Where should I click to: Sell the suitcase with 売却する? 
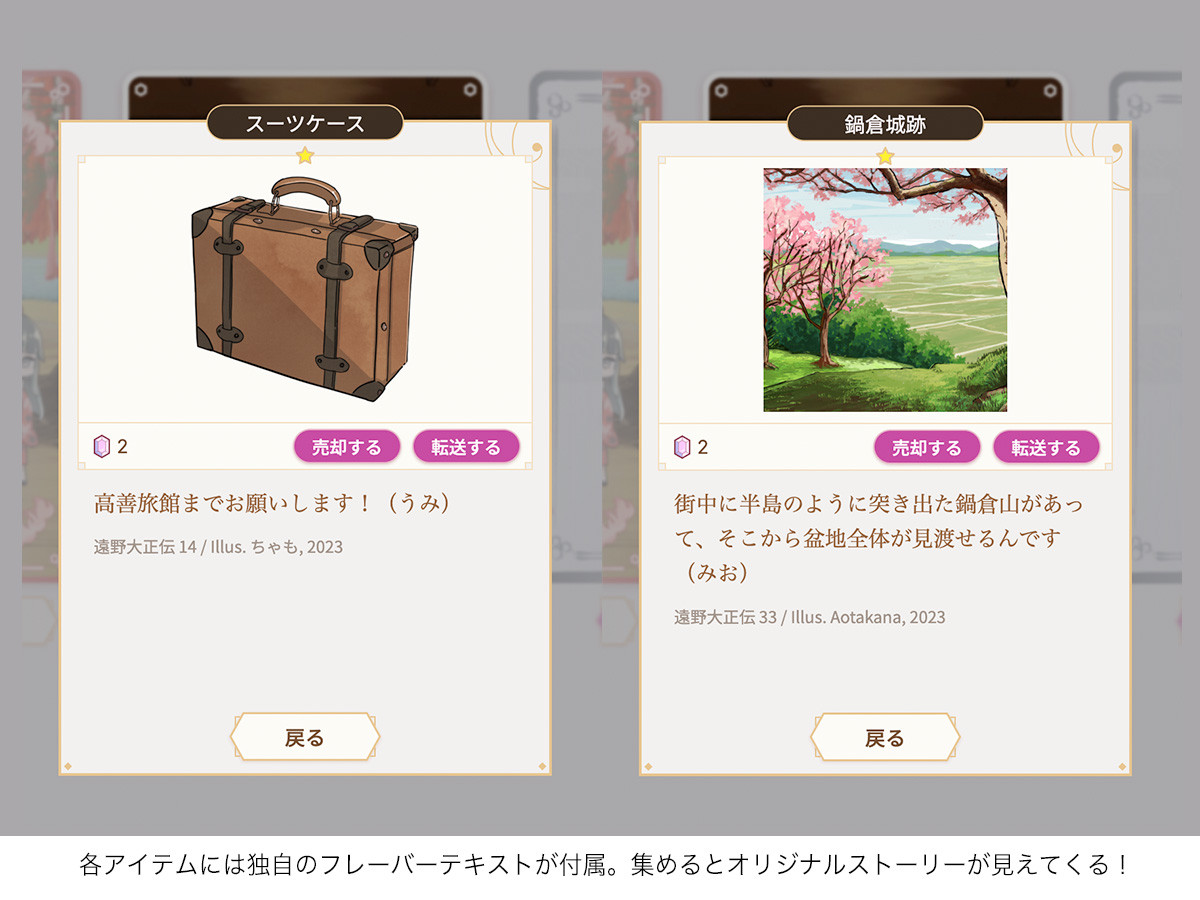pos(347,447)
